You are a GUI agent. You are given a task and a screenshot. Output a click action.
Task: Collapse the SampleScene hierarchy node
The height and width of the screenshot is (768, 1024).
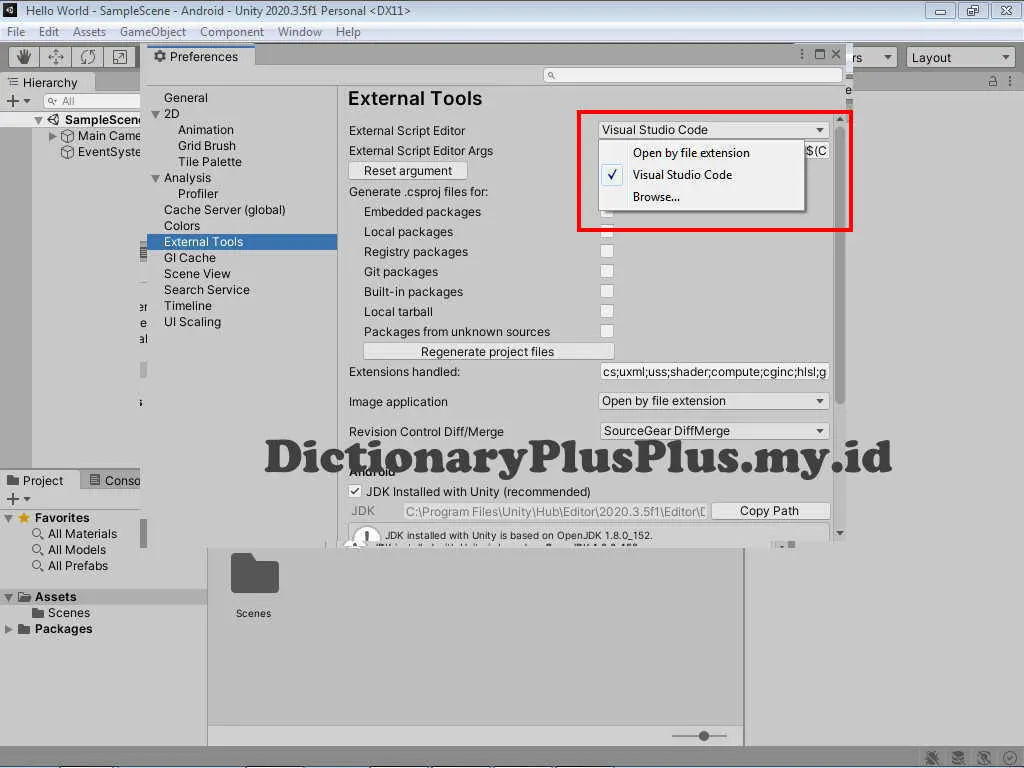[x=39, y=120]
